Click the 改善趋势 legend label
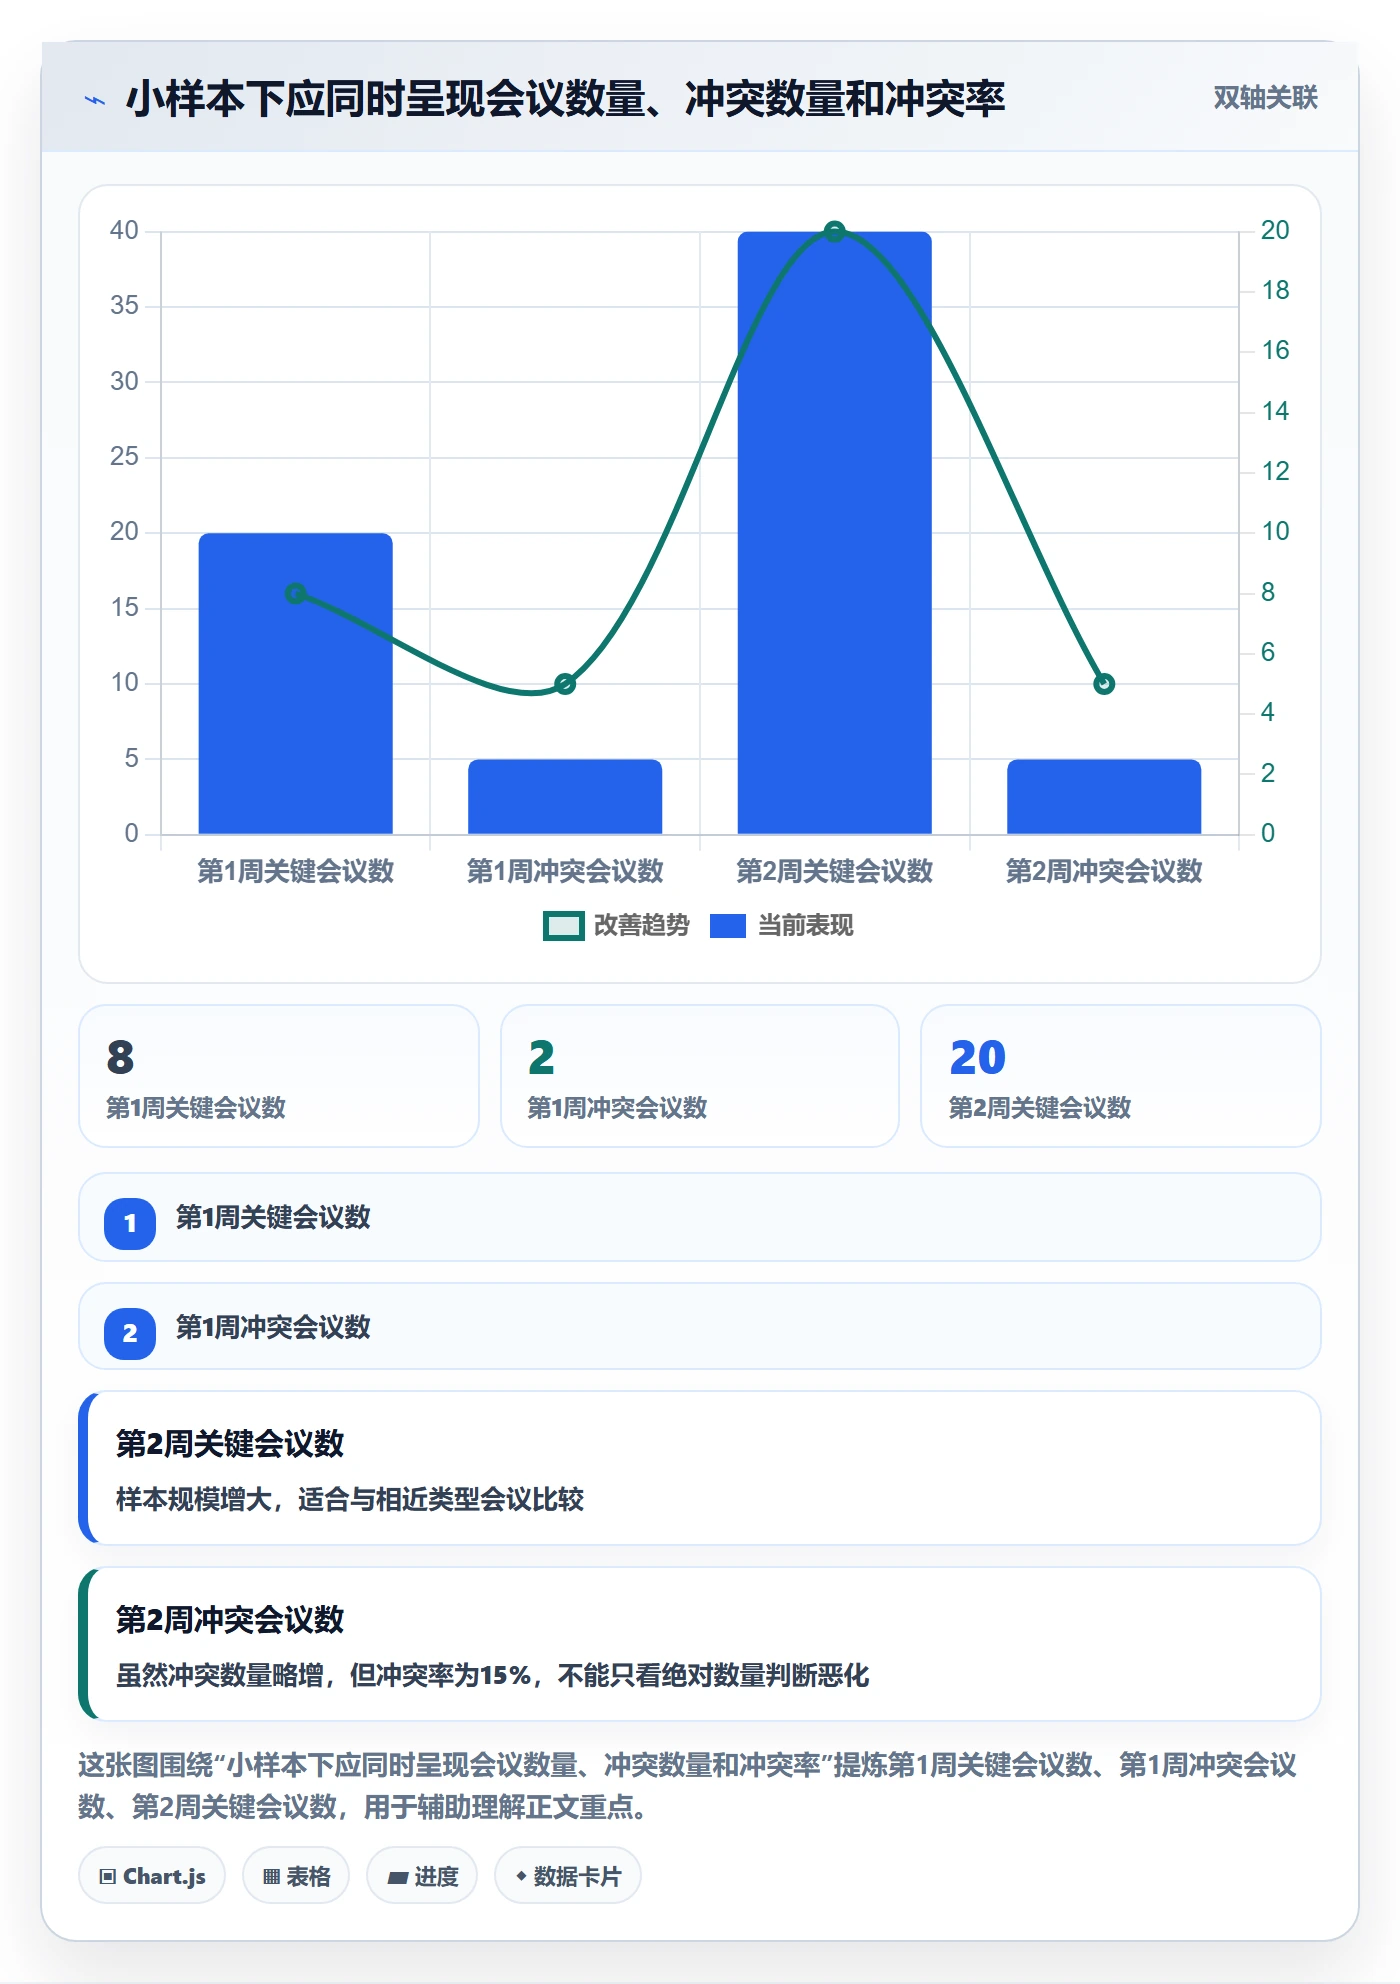This screenshot has width=1400, height=1984. [x=642, y=926]
